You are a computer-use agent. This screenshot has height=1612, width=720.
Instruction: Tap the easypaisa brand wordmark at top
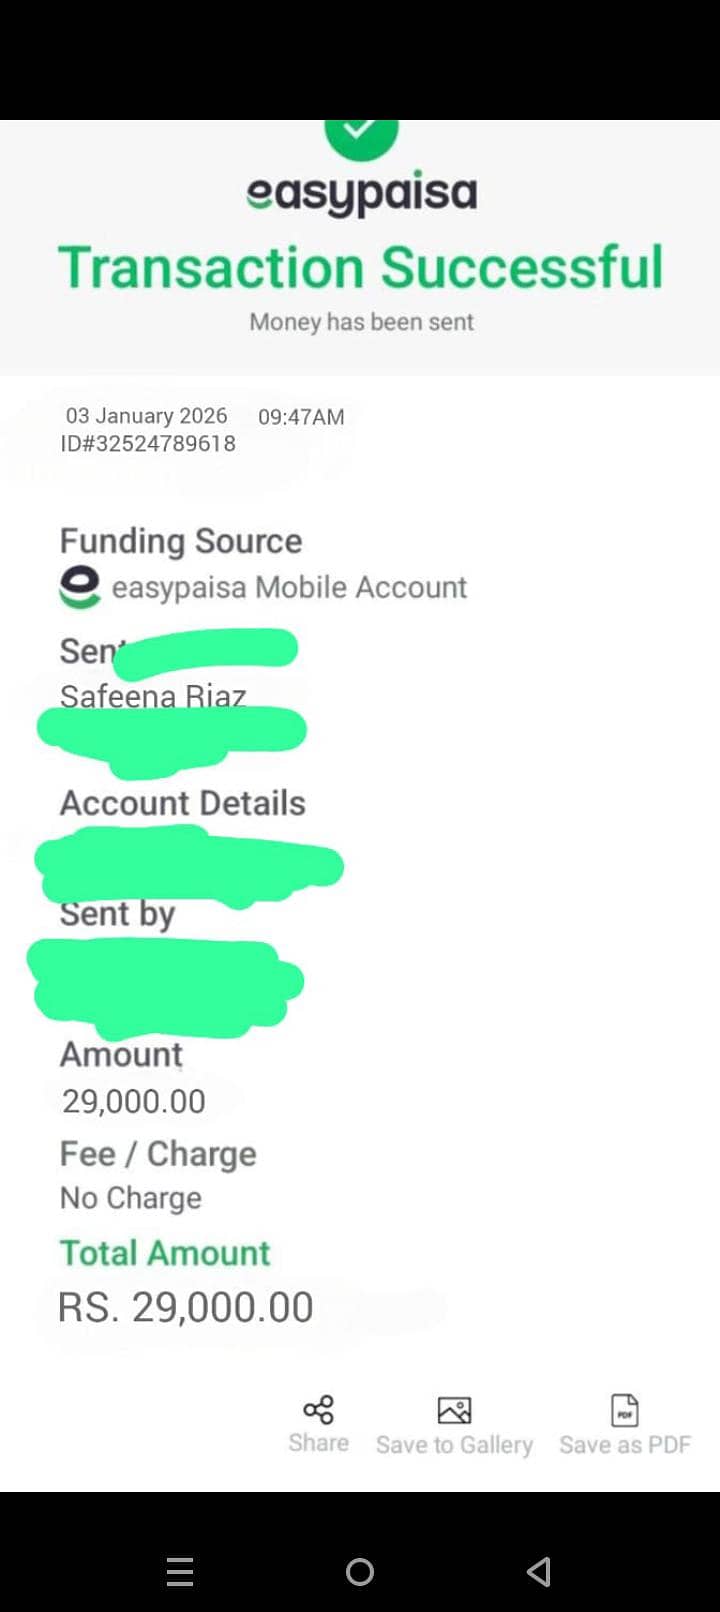362,193
